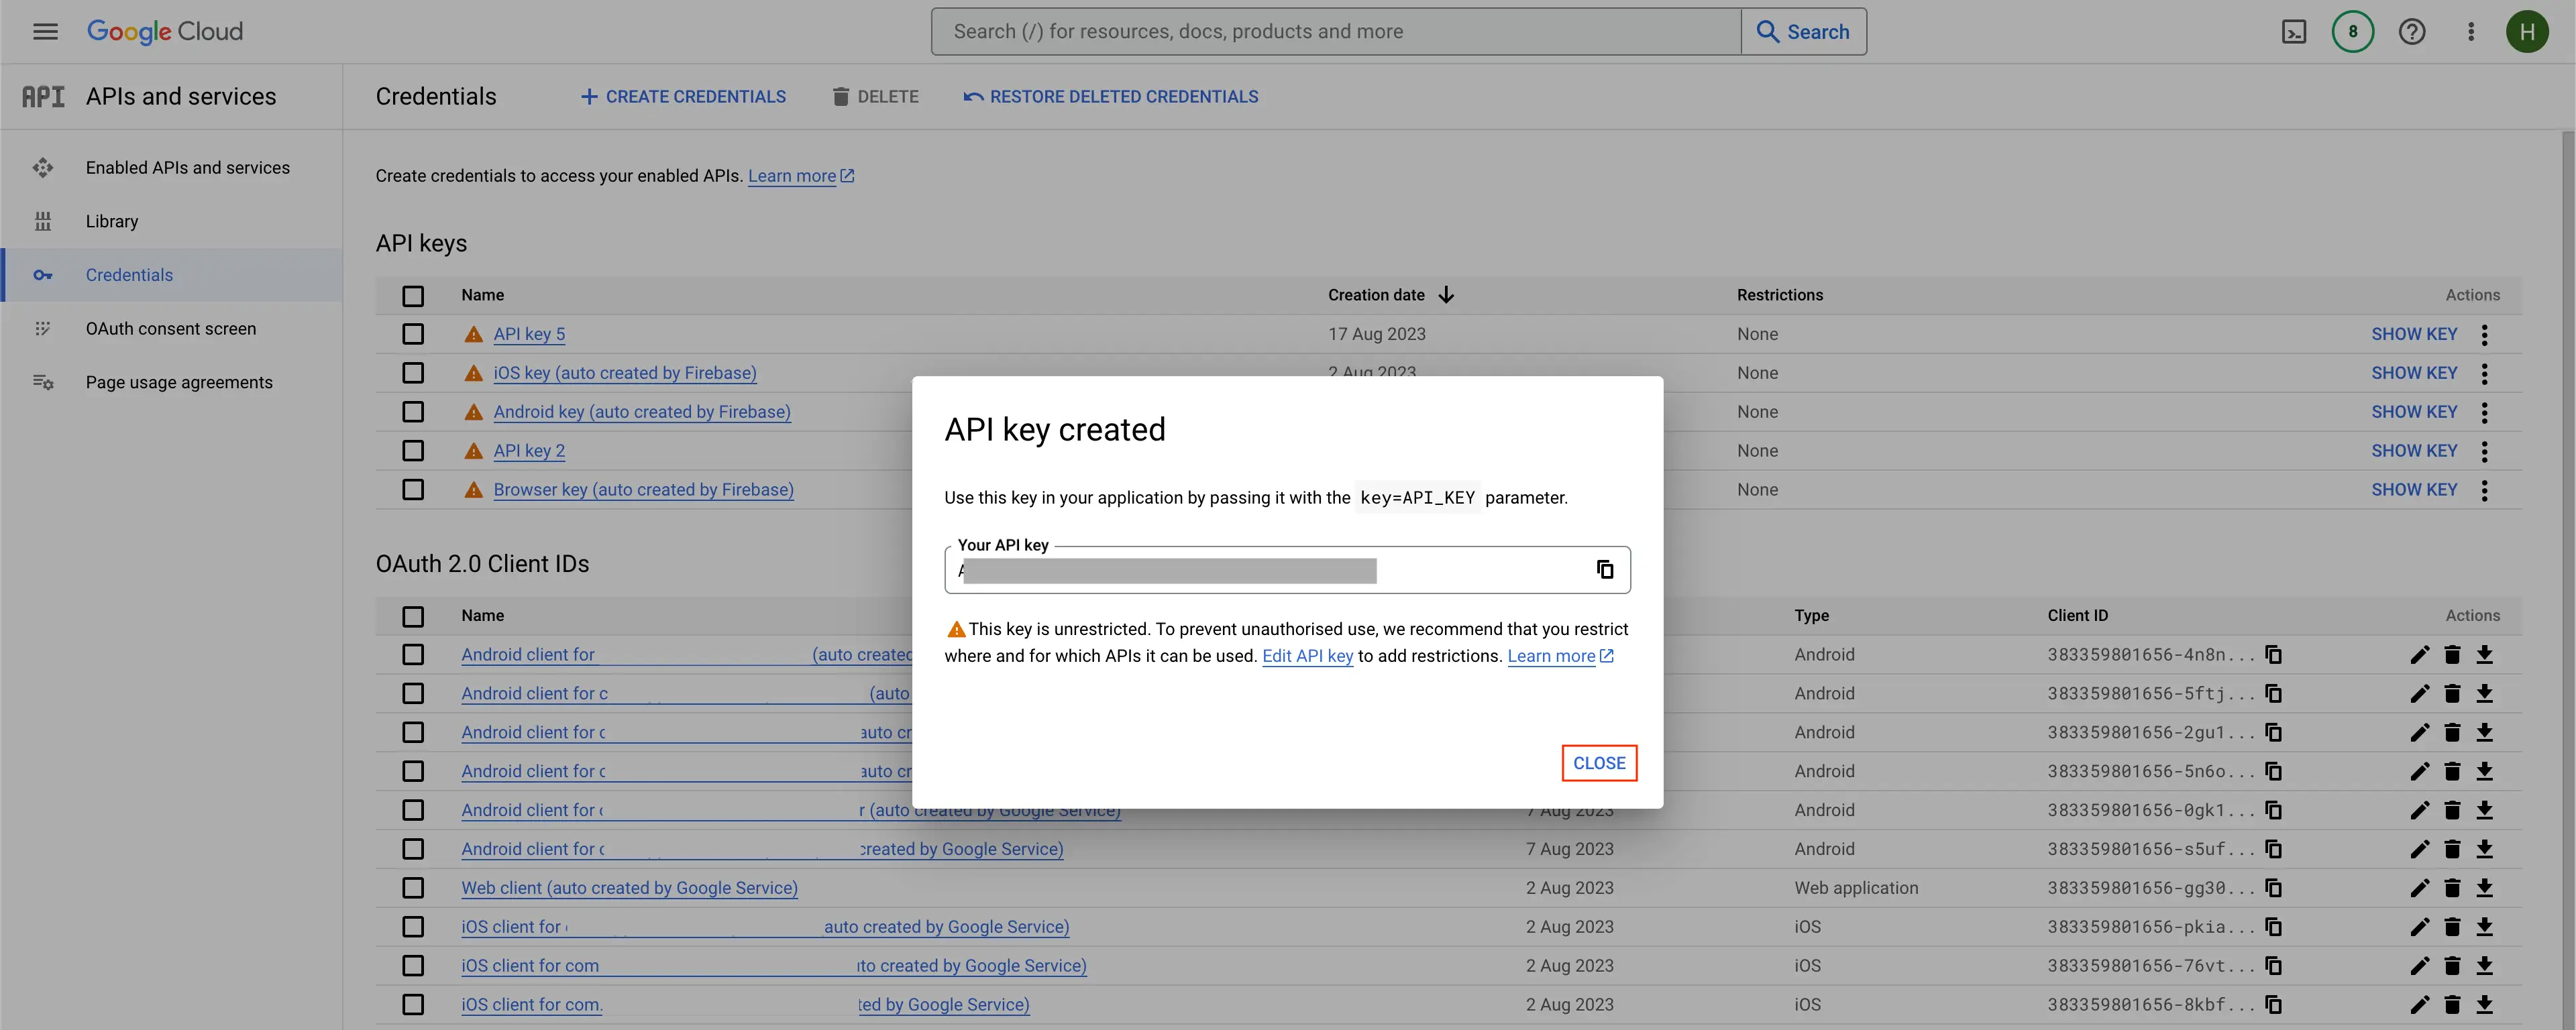Image resolution: width=2576 pixels, height=1030 pixels.
Task: Delete OAuth client with ID 0gk1
Action: pyautogui.click(x=2452, y=810)
